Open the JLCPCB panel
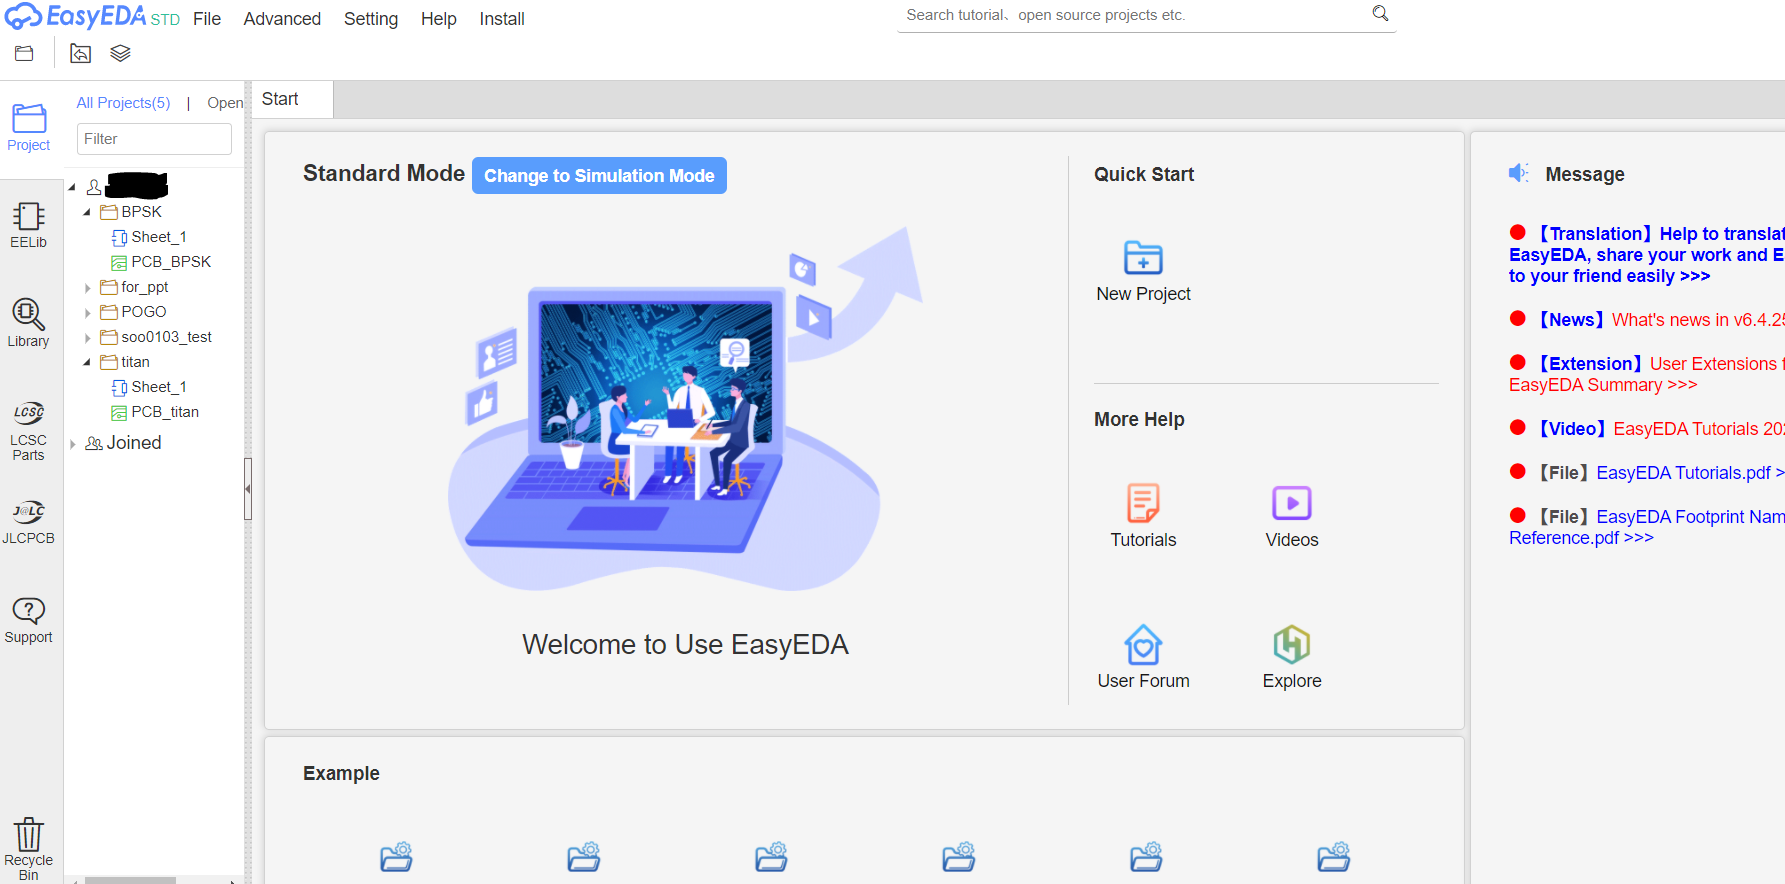The height and width of the screenshot is (884, 1785). point(29,522)
